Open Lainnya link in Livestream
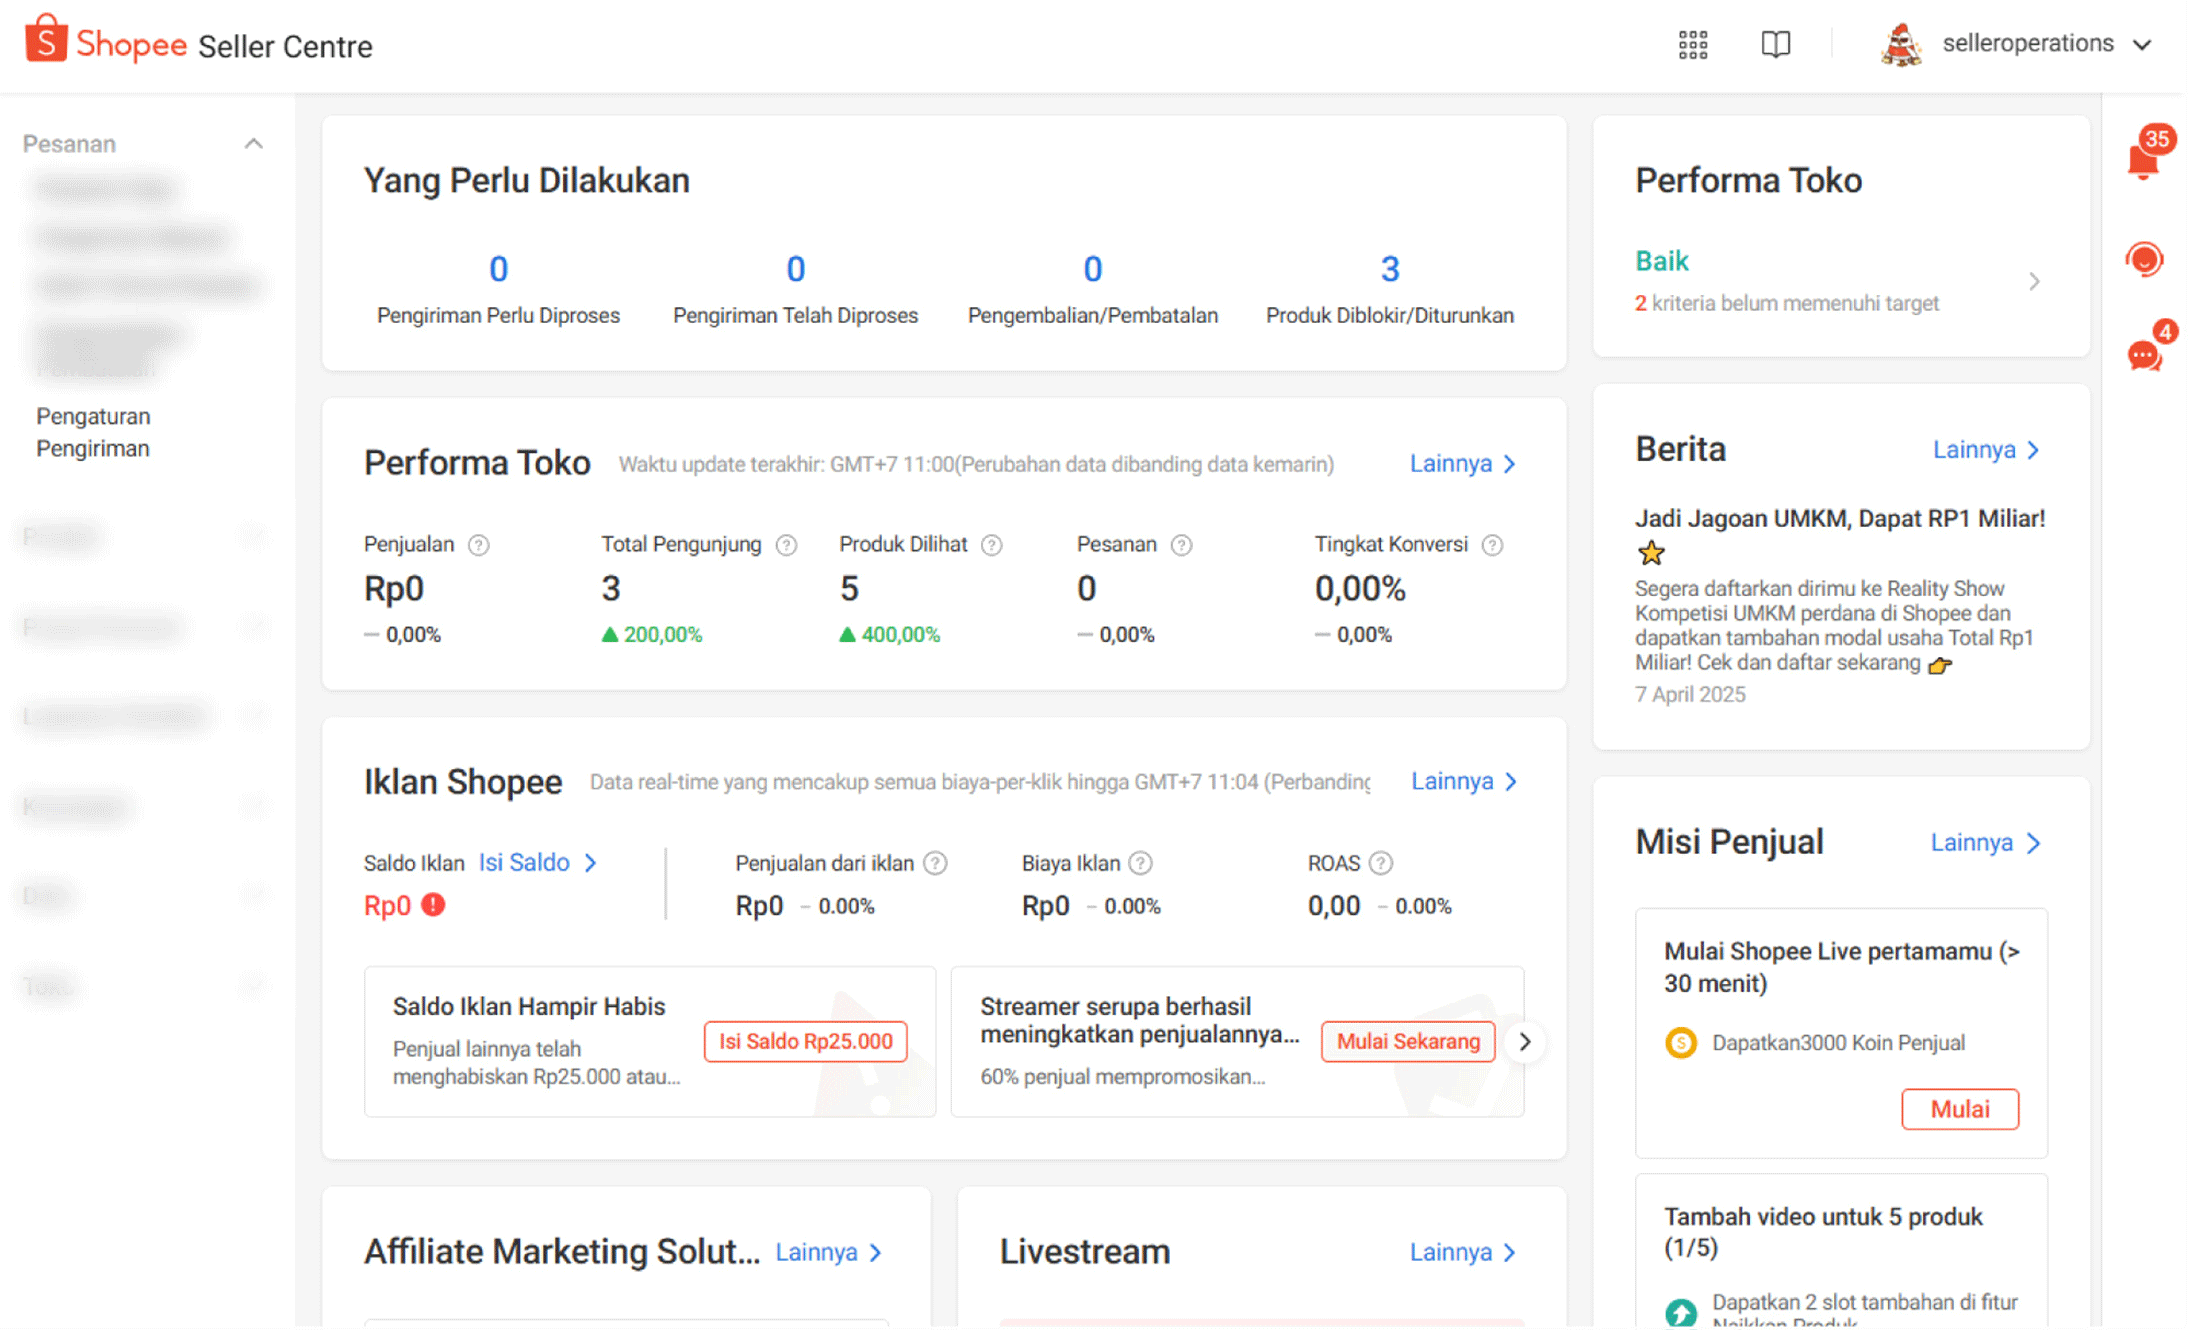The width and height of the screenshot is (2188, 1330). pos(1463,1252)
